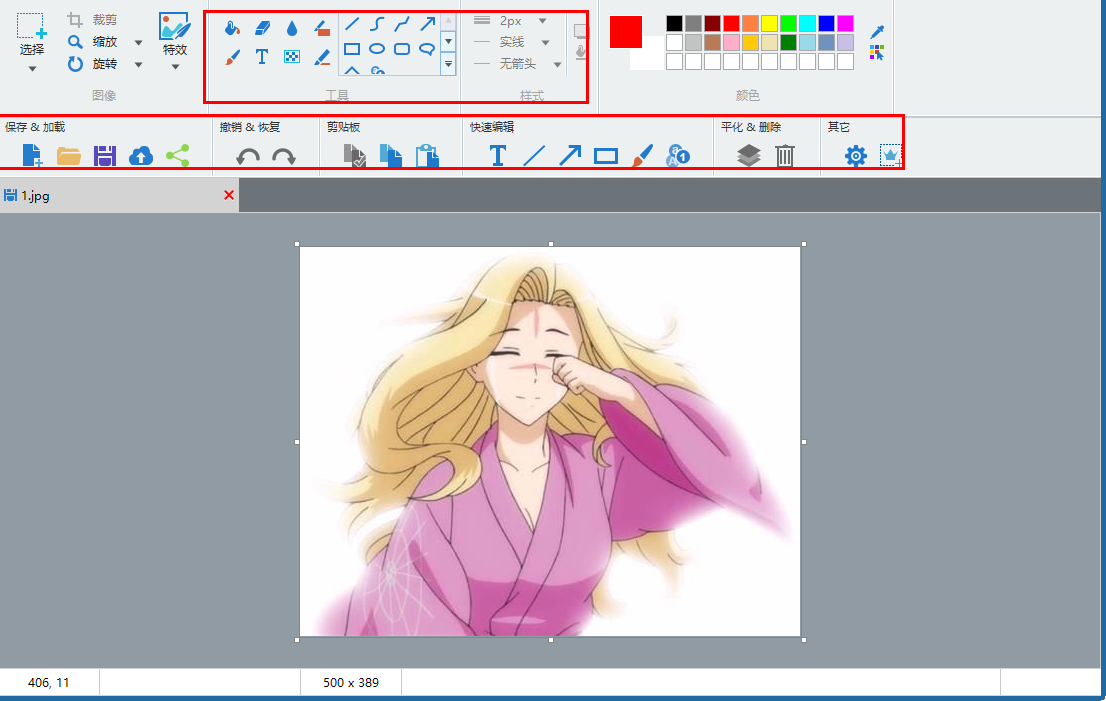Select the paint bucket fill tool
This screenshot has height=701, width=1106.
click(232, 28)
